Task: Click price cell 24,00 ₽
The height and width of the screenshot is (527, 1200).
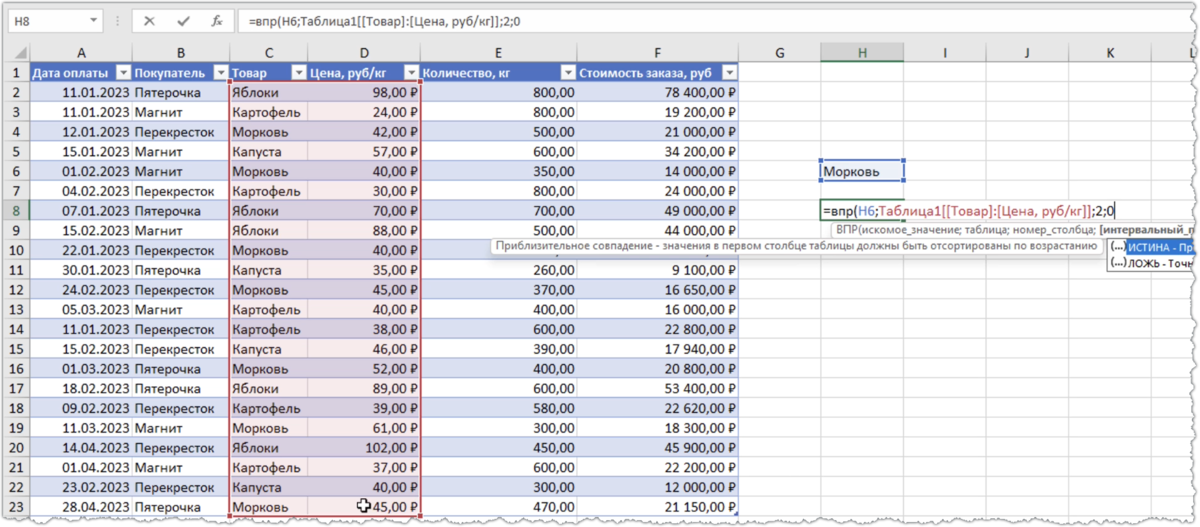Action: tap(364, 112)
